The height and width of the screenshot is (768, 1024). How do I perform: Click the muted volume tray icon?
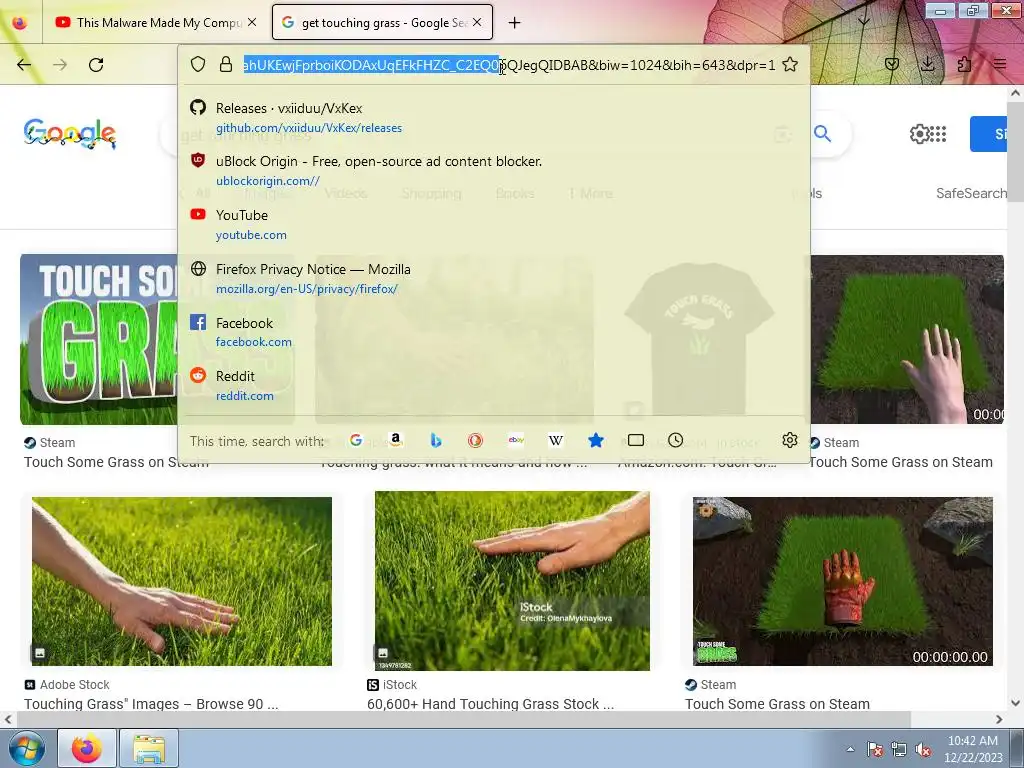923,749
